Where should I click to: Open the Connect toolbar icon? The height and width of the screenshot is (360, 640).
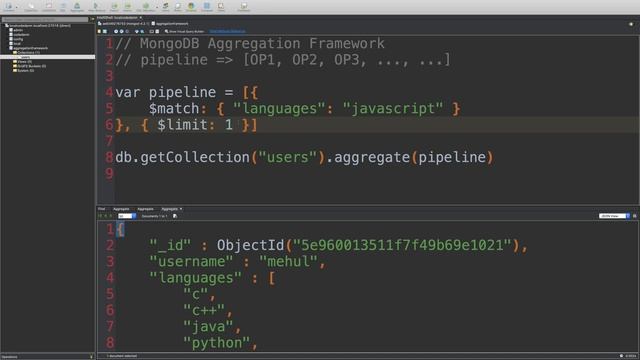[x=9, y=6]
